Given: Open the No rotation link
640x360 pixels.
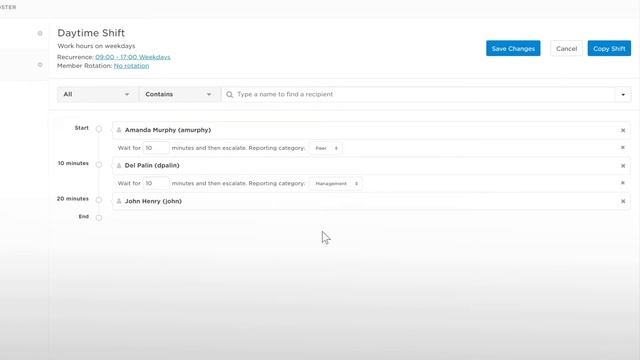Looking at the screenshot, I should tap(131, 66).
